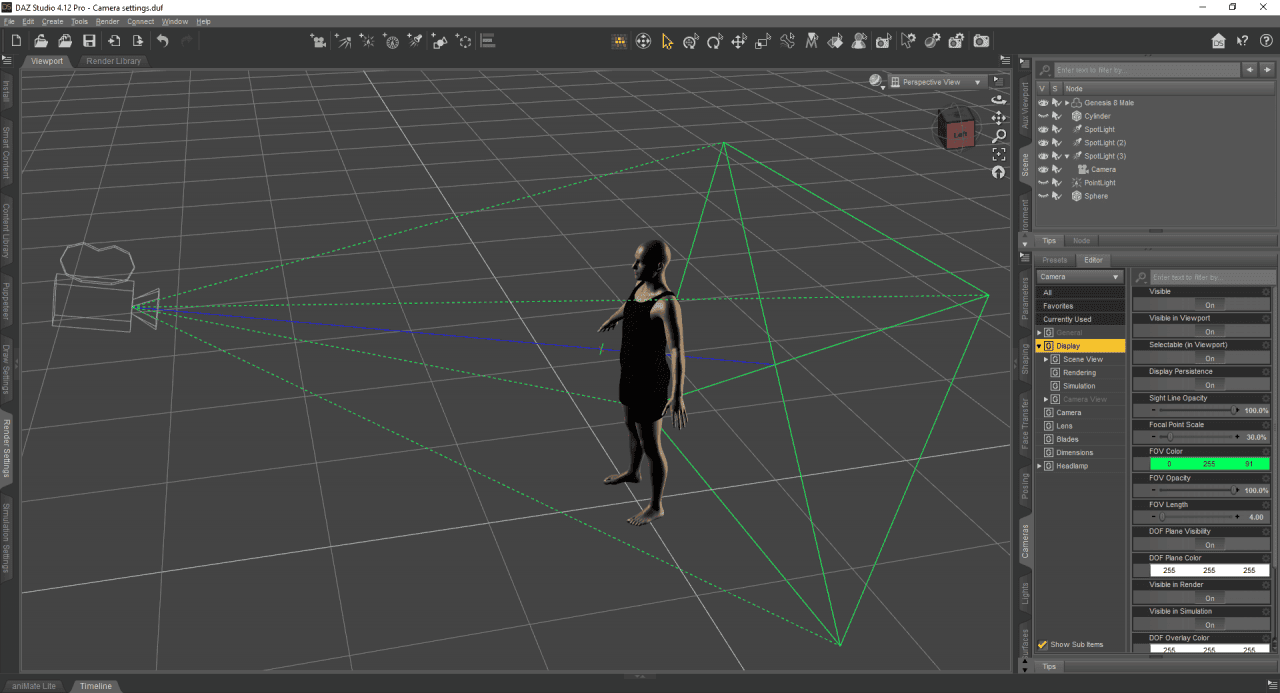1280x693 pixels.
Task: Click the Surface Selection tool icon
Action: (x=835, y=41)
